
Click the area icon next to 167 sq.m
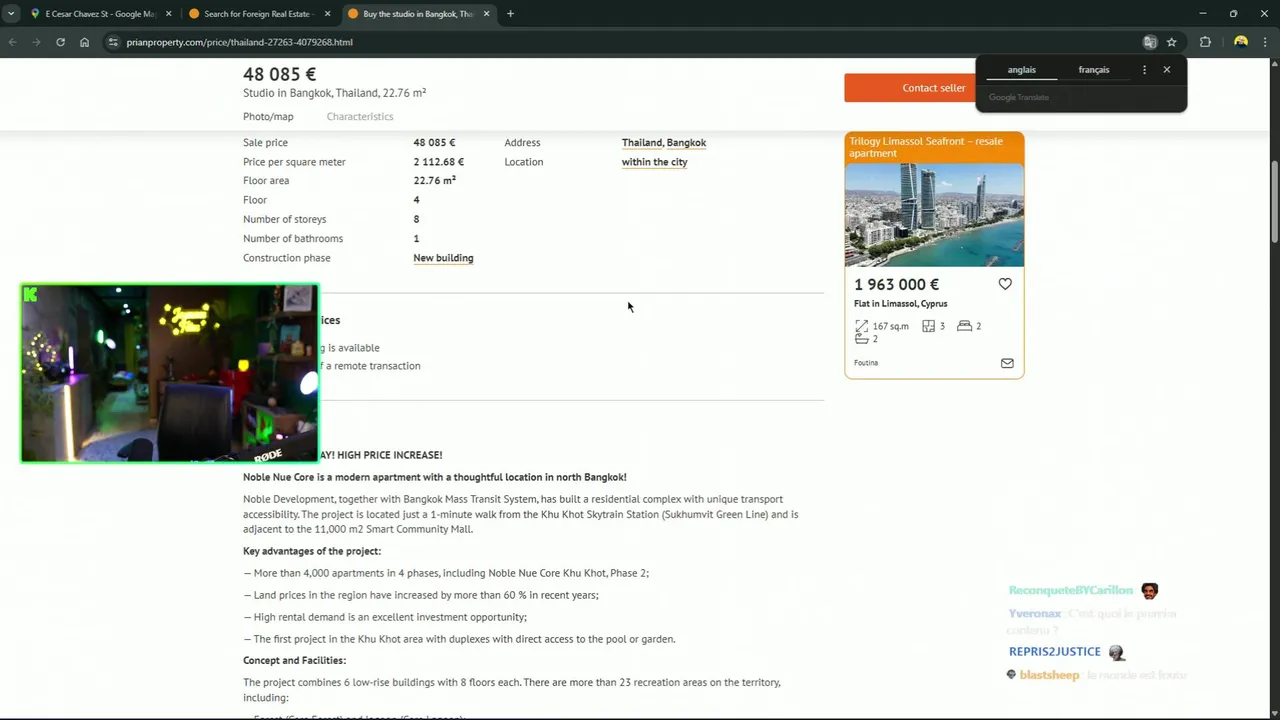point(862,326)
